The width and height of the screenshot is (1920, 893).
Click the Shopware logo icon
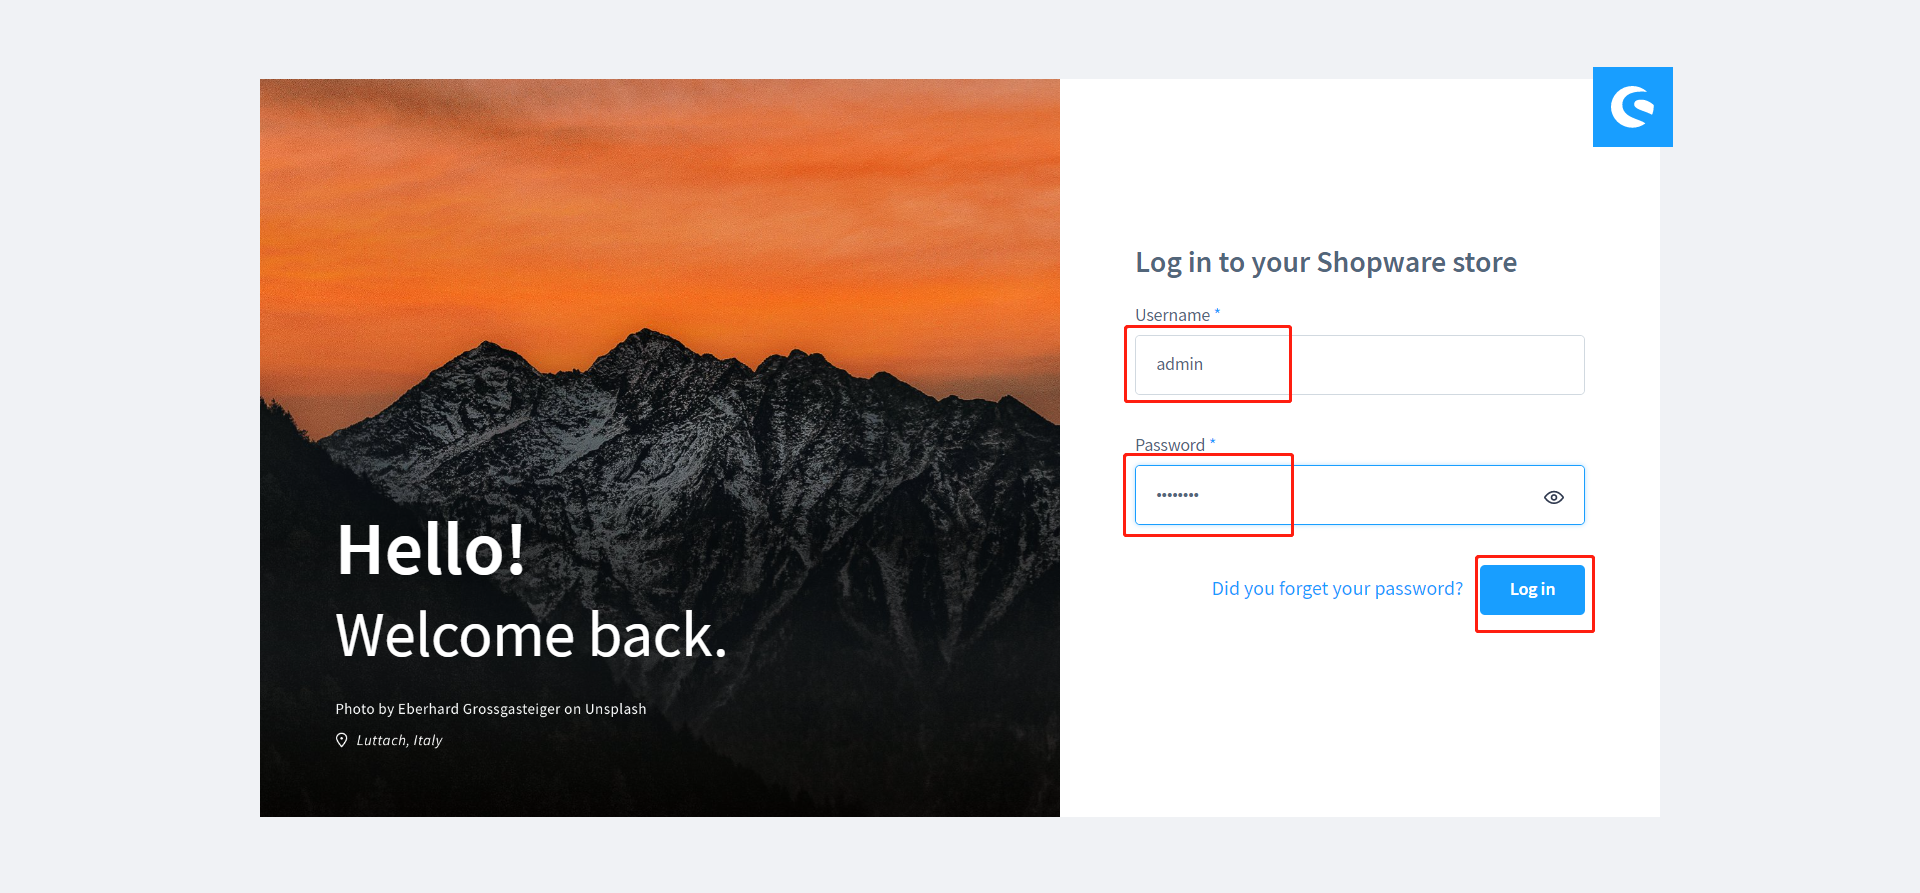1632,107
